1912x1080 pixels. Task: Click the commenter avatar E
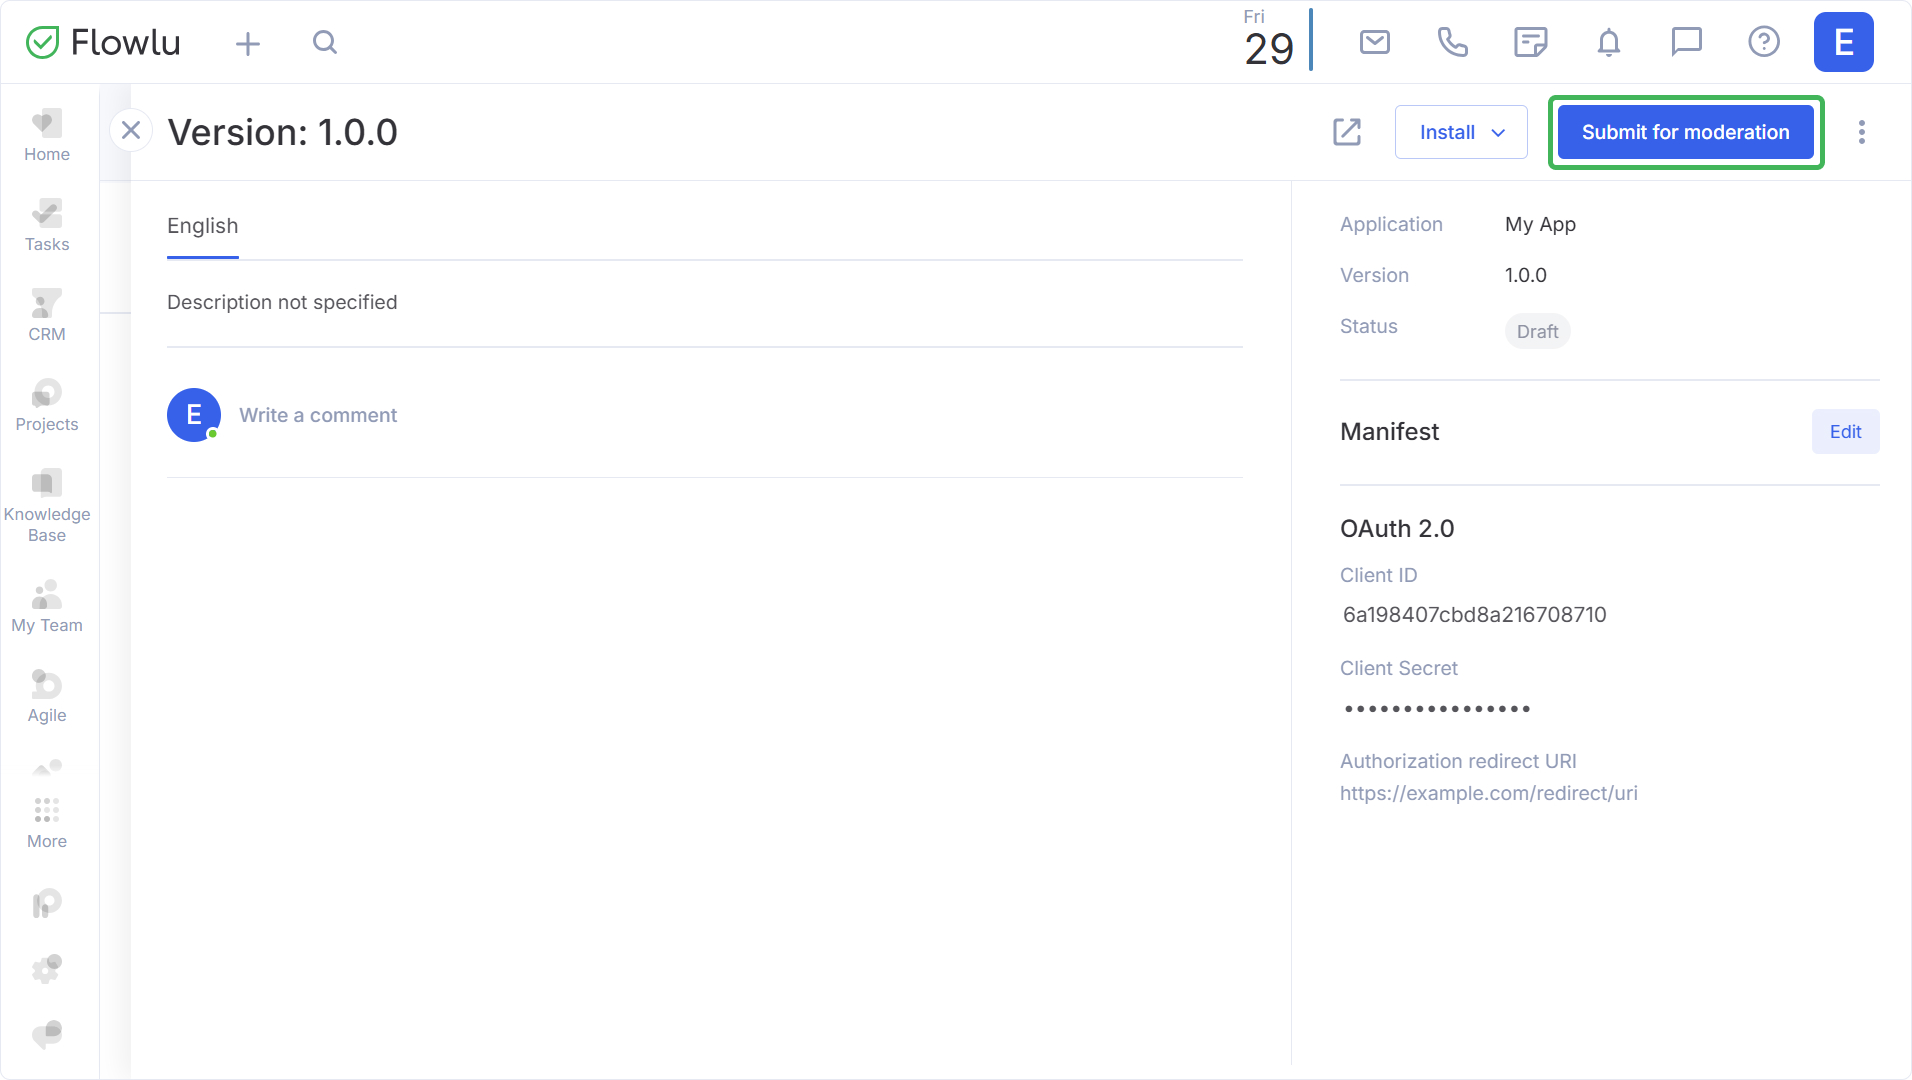click(194, 415)
